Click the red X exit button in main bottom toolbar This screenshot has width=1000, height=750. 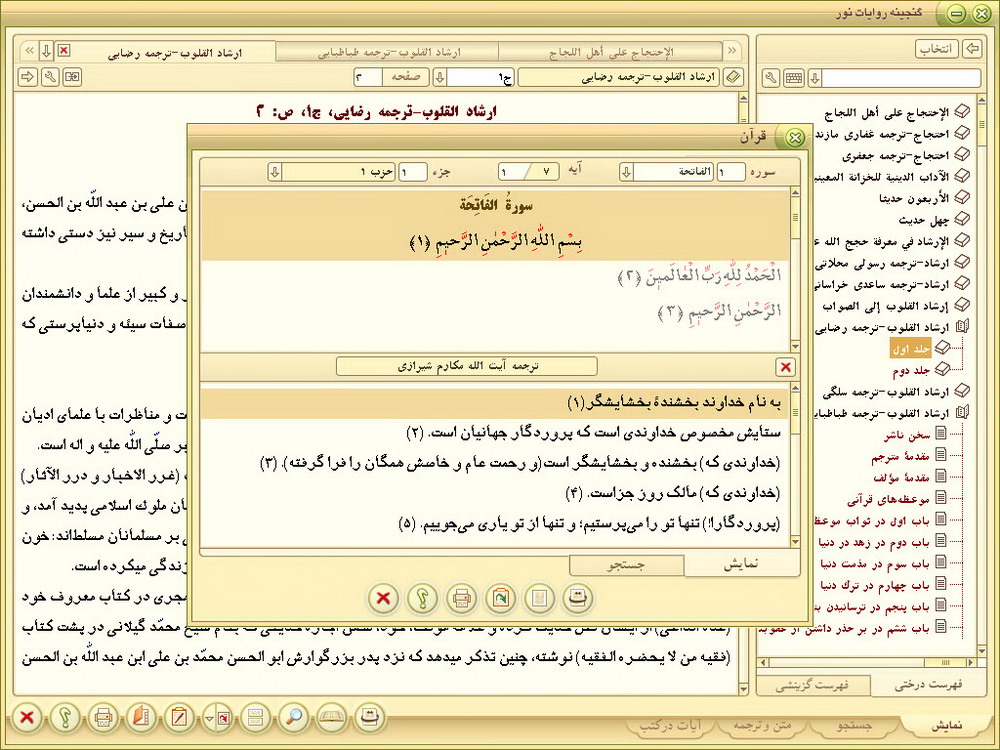(27, 717)
